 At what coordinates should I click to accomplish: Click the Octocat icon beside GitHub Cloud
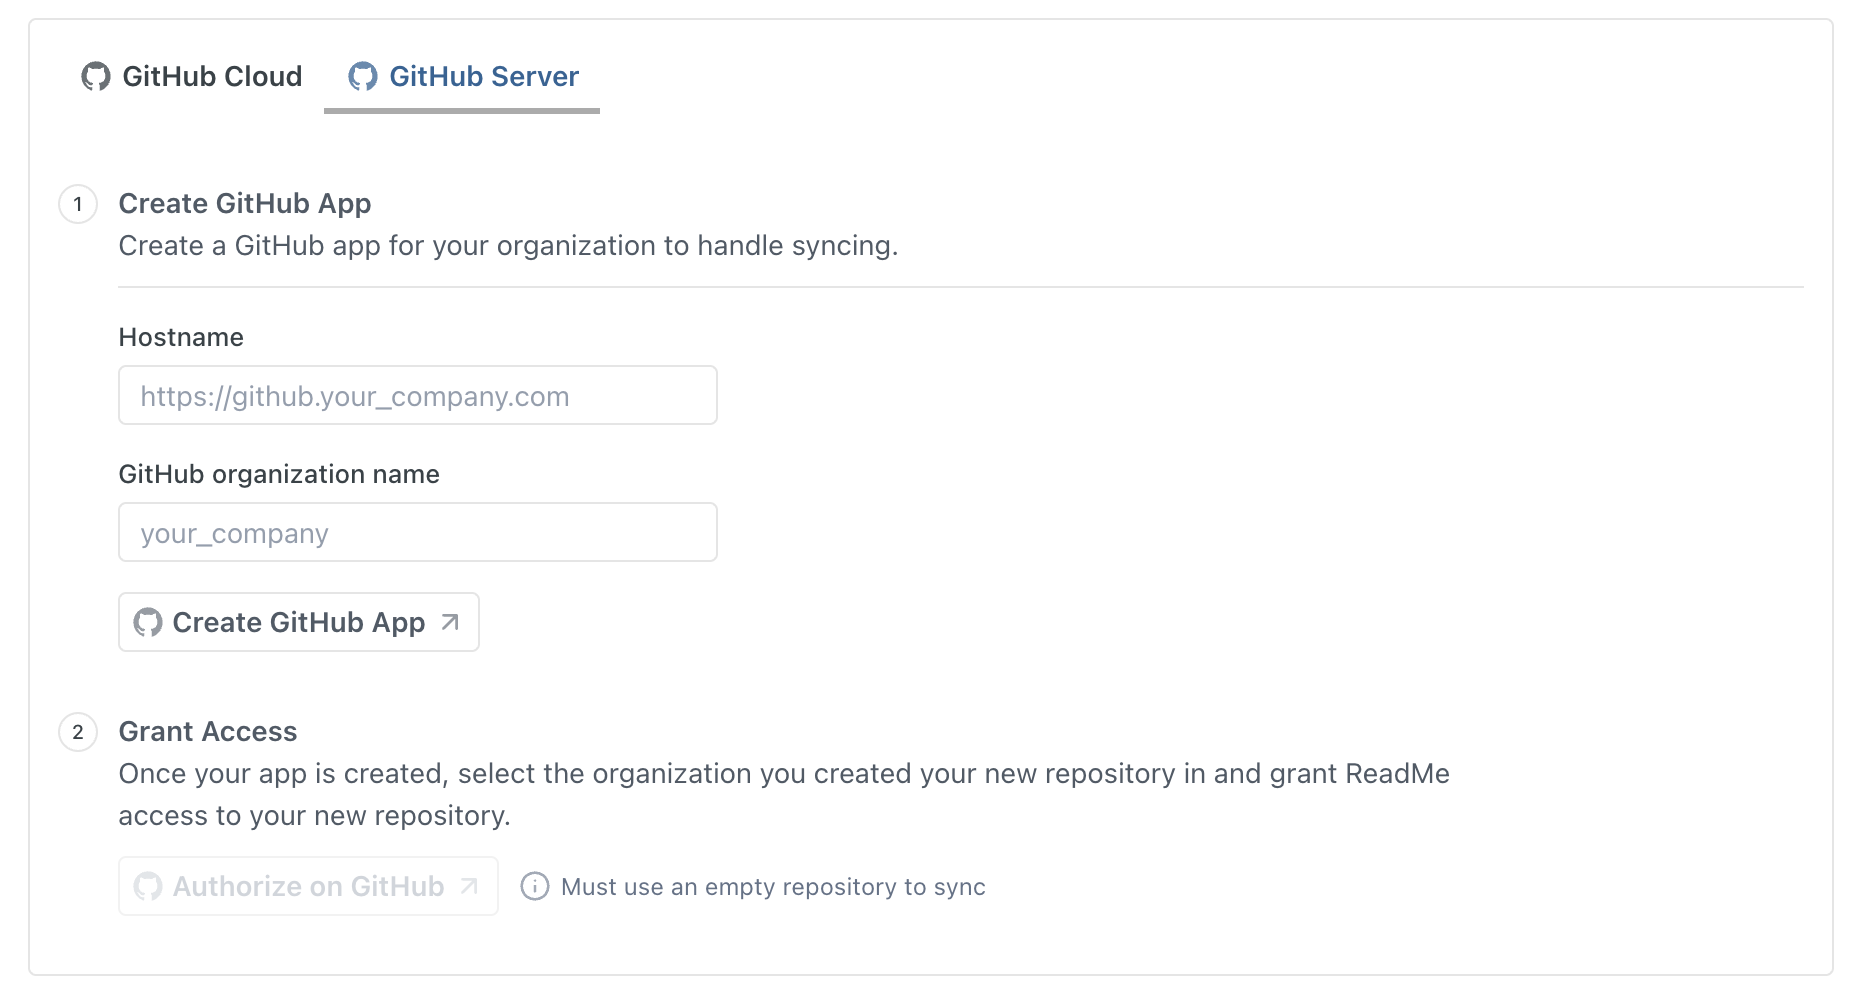point(96,77)
